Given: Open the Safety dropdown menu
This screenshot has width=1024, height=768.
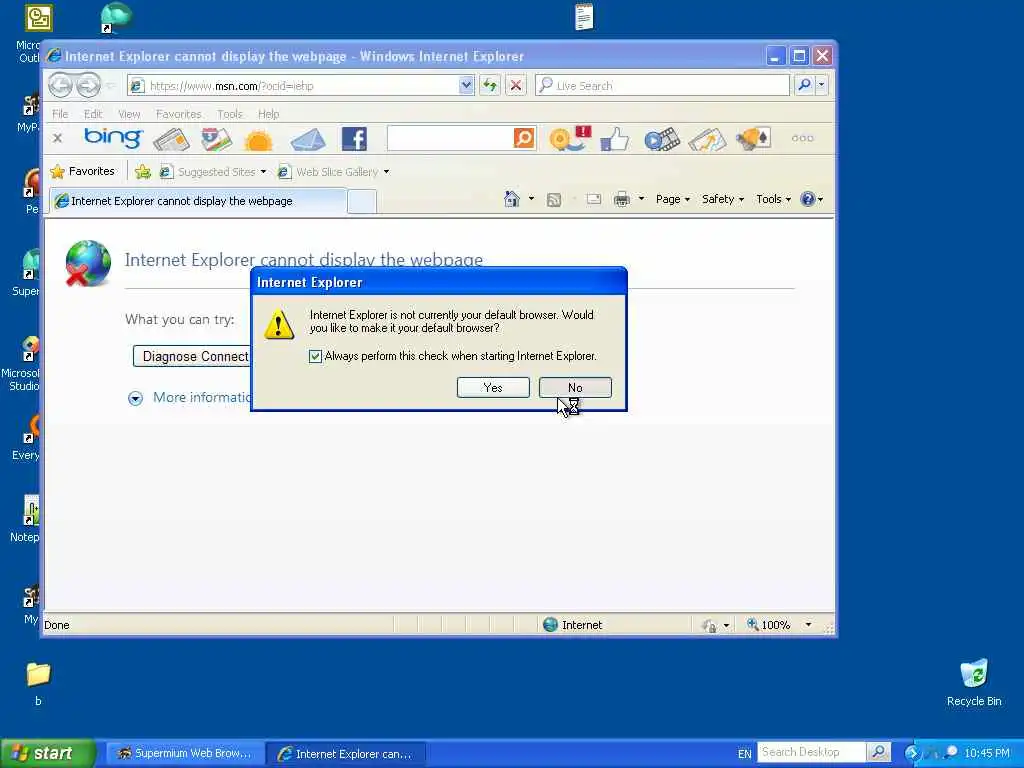Looking at the screenshot, I should 723,199.
